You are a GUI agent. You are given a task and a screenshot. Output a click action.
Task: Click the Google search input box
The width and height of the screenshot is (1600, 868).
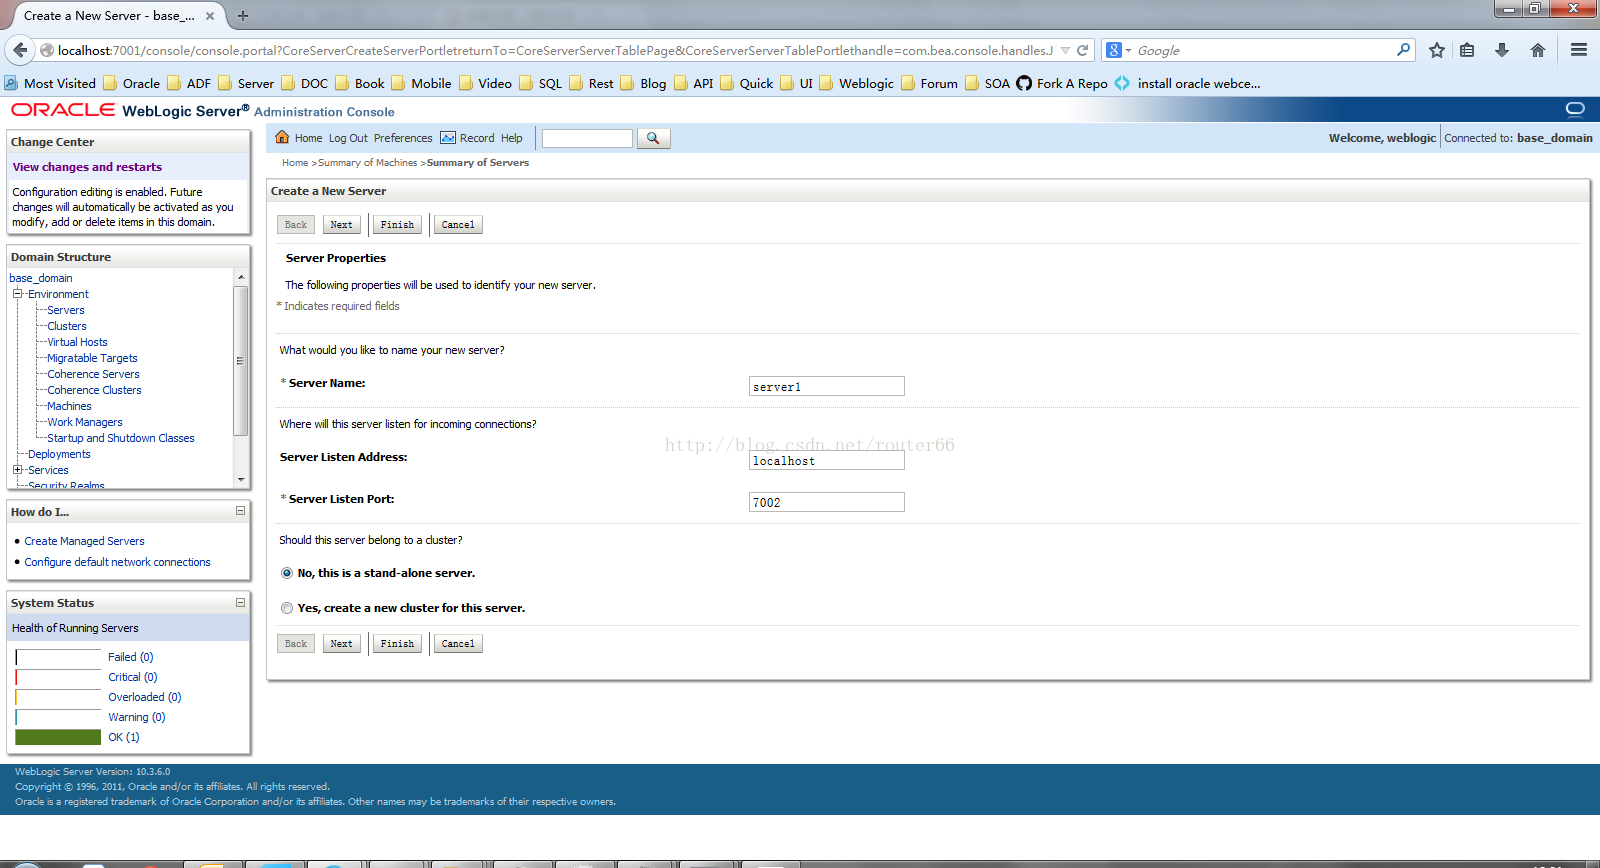1265,50
